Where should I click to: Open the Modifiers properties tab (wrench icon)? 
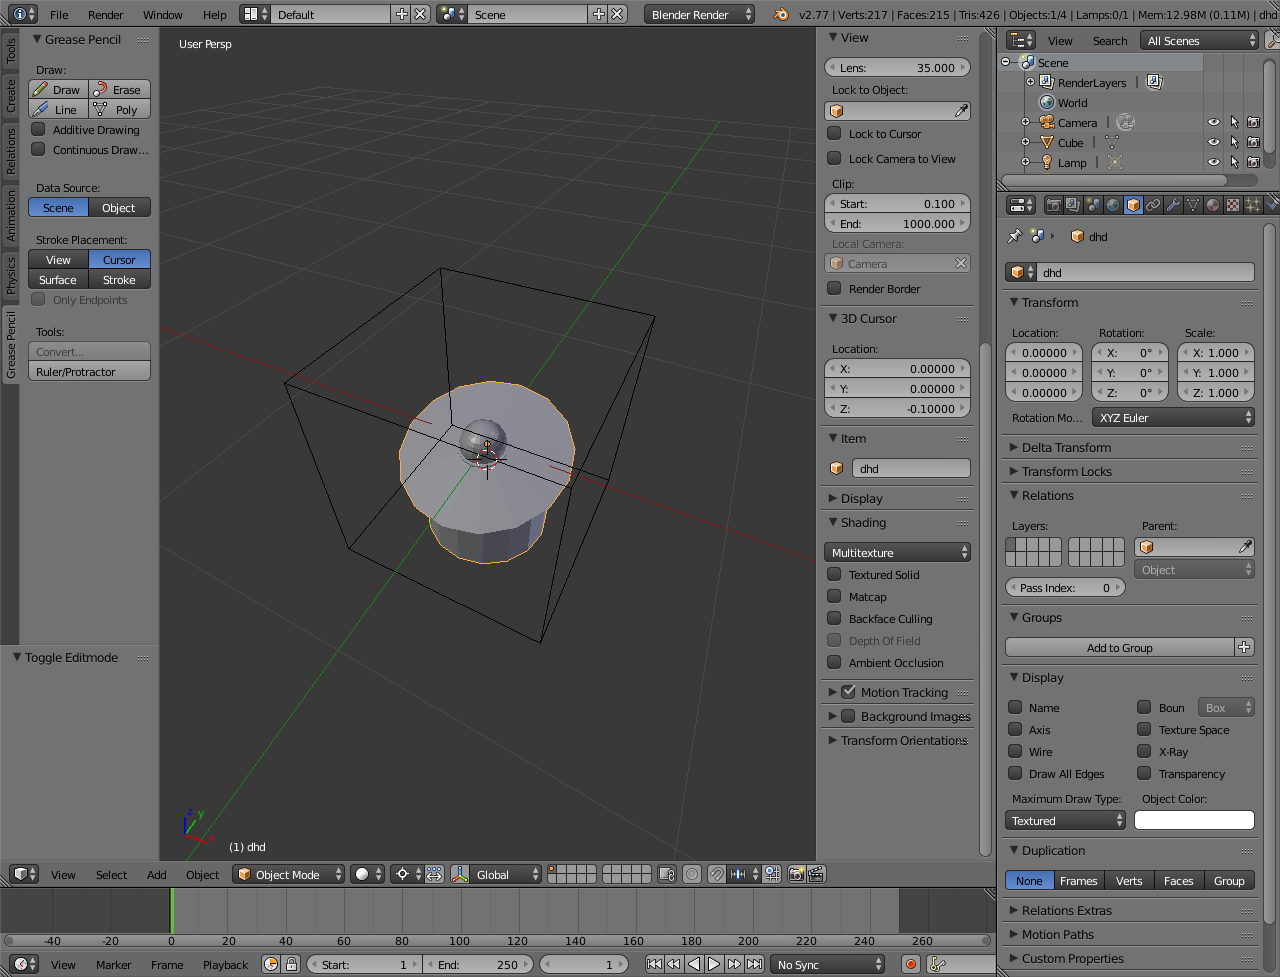tap(1173, 205)
